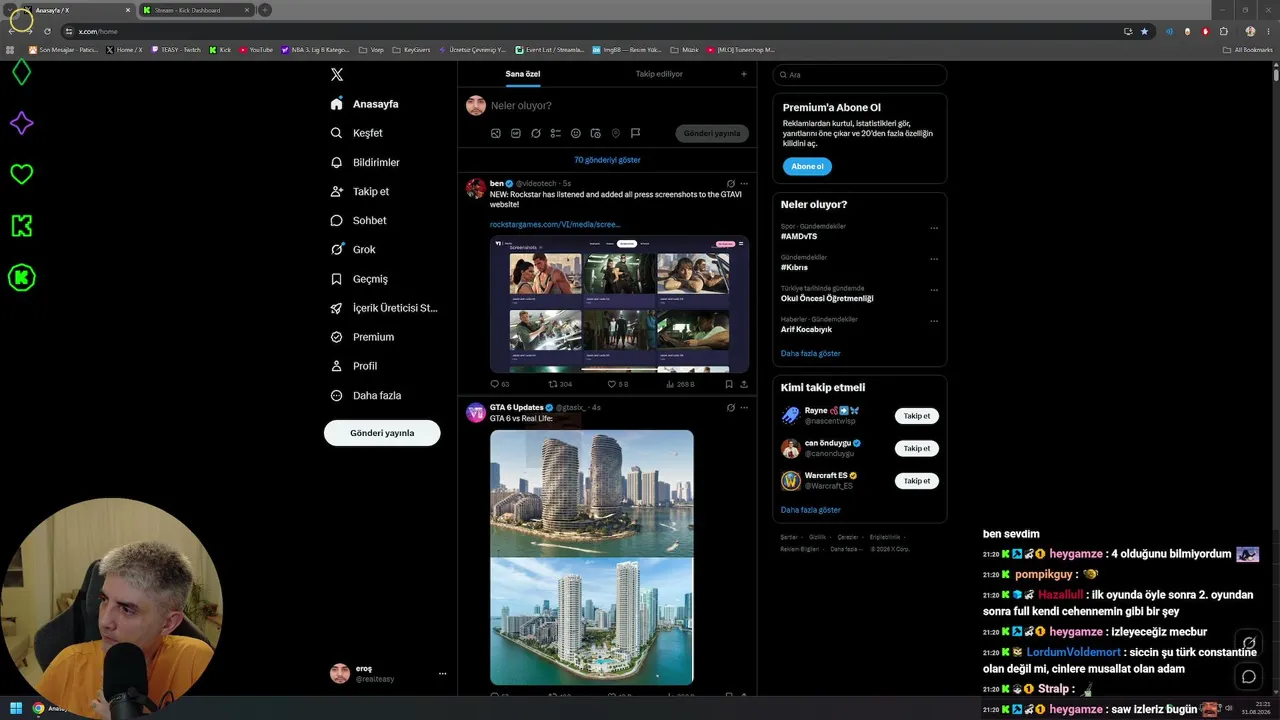Open more options for #Kıbrıs trend
This screenshot has height=720, width=1280.
(934, 259)
